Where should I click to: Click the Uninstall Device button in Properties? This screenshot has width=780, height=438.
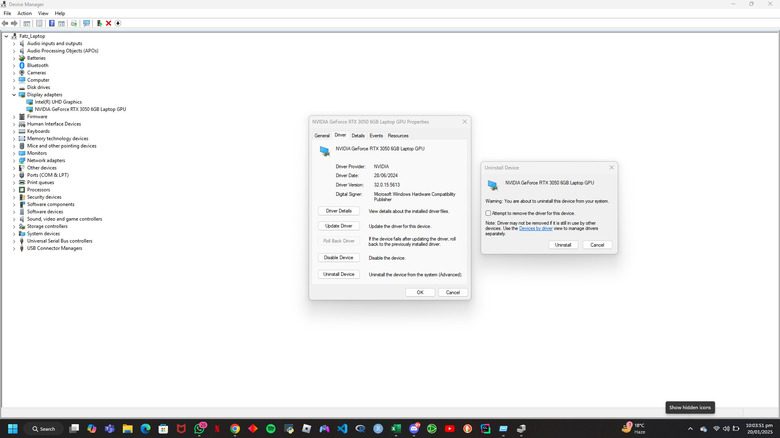click(339, 274)
